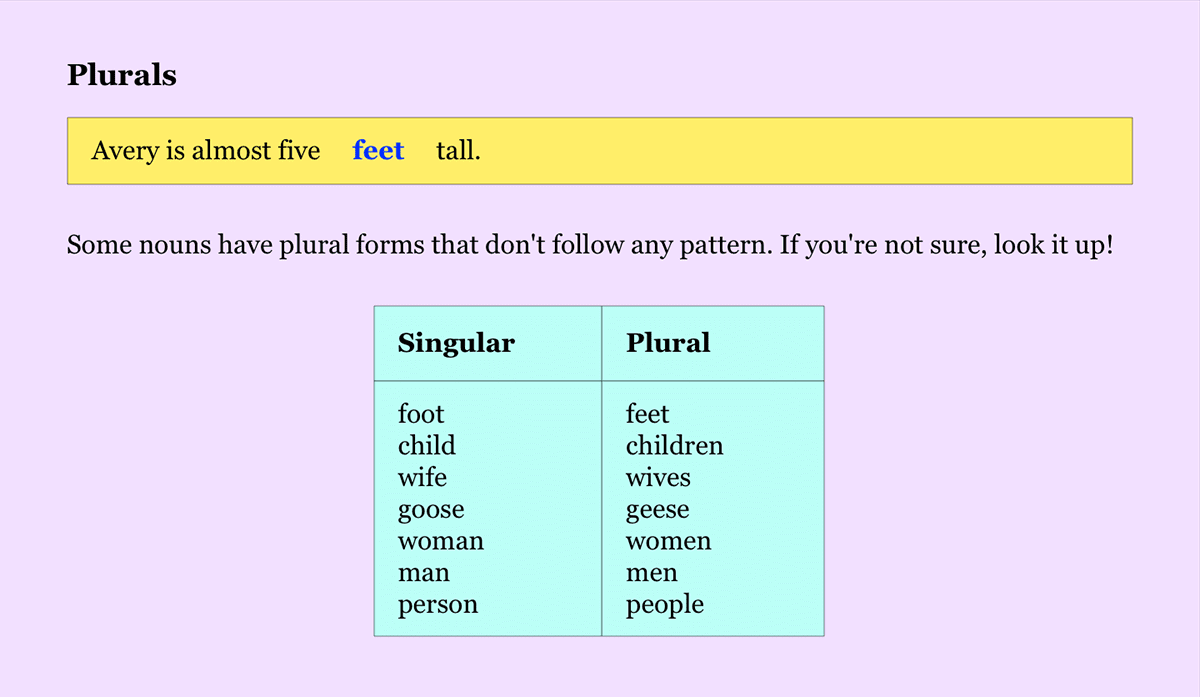Click the word "geese" in the table
The image size is (1200, 697).
657,510
